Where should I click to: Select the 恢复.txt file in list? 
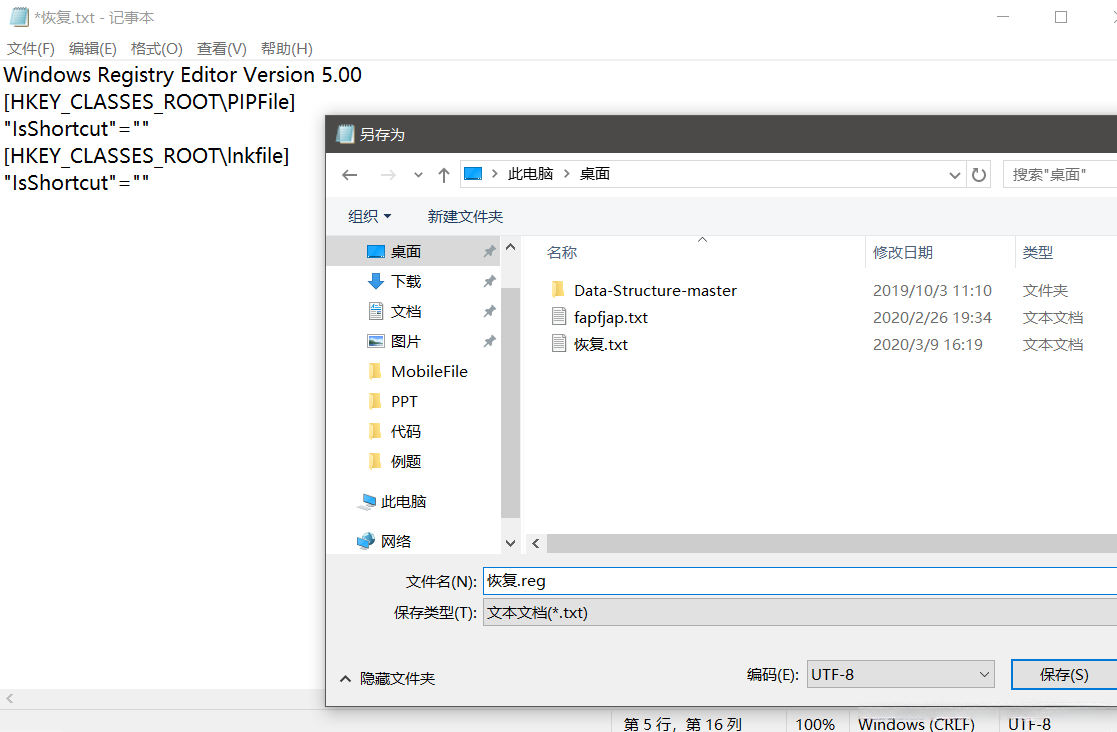point(601,345)
